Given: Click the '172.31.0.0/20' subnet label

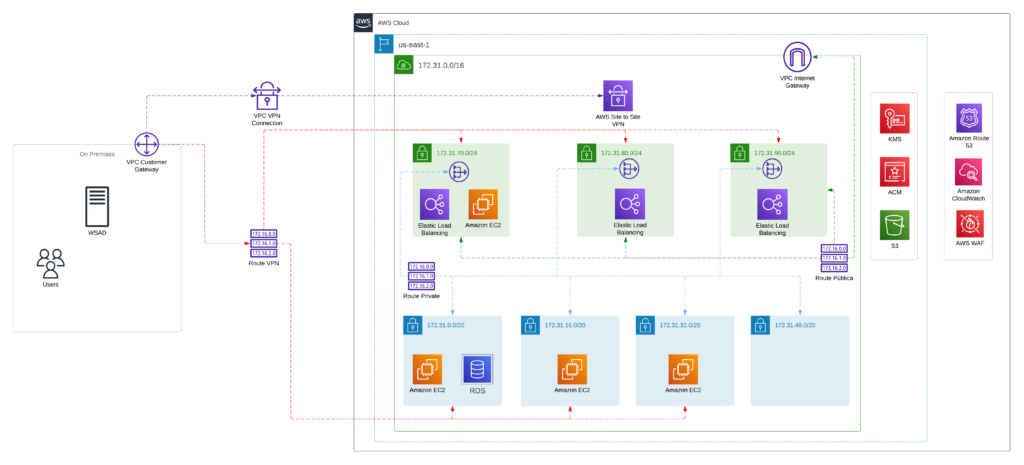Looking at the screenshot, I should 447,325.
